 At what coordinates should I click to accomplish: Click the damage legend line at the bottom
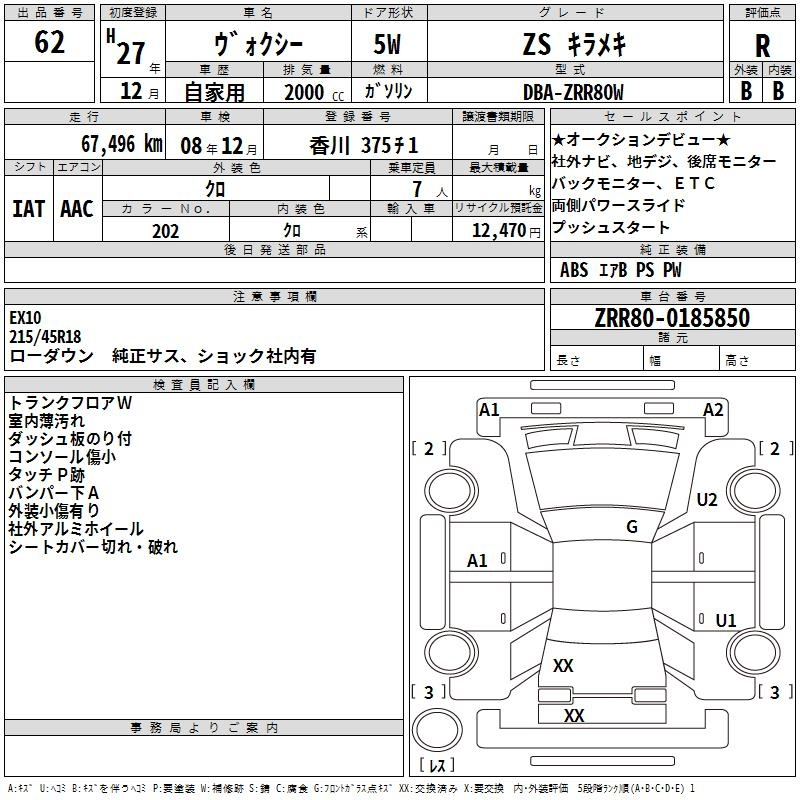click(352, 788)
